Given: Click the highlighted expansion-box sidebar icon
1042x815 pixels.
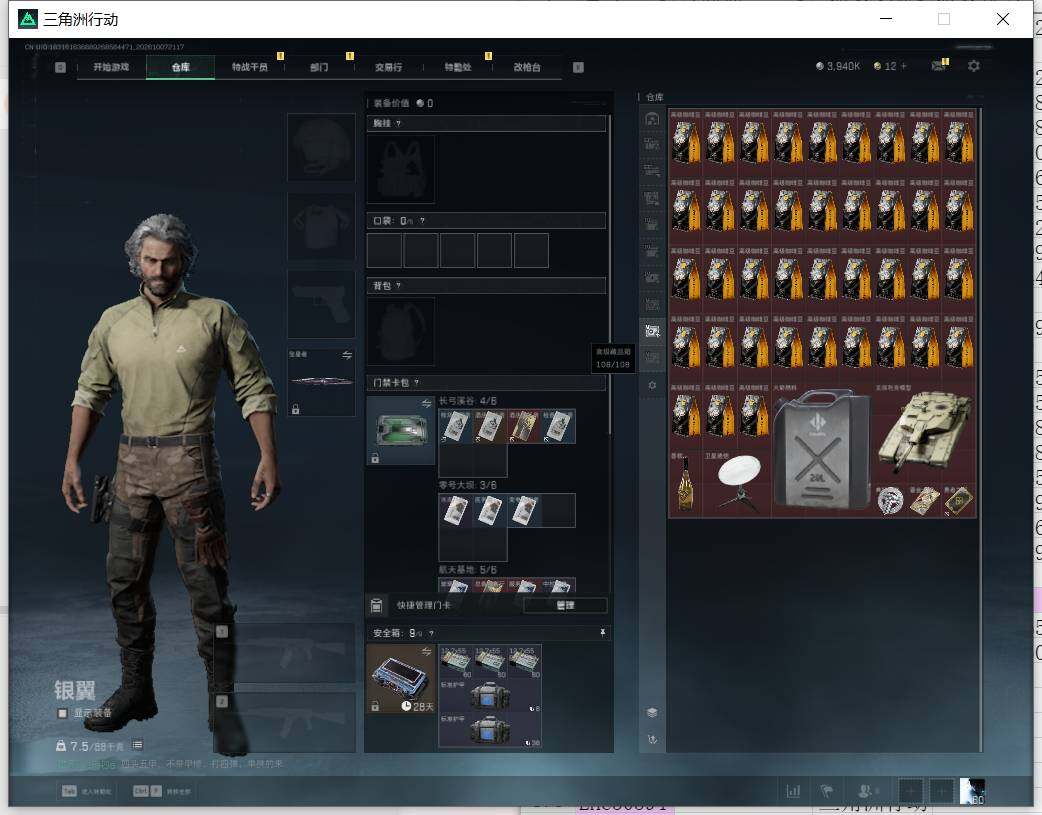Looking at the screenshot, I should pos(653,330).
